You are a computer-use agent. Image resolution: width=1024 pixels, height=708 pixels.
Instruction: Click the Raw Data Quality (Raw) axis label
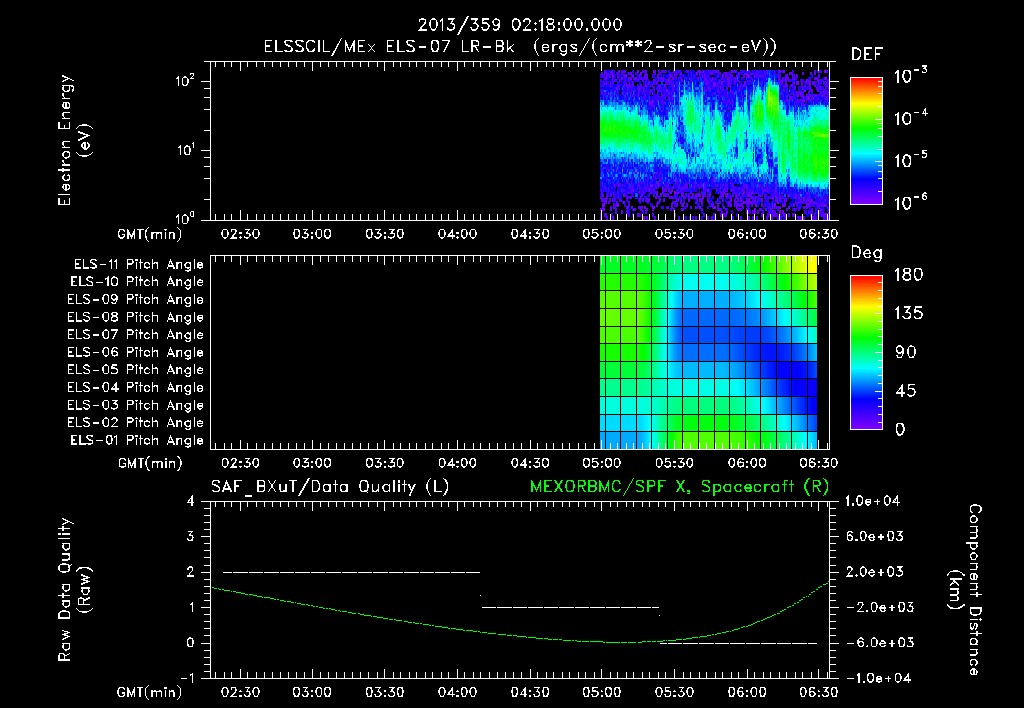[74, 590]
